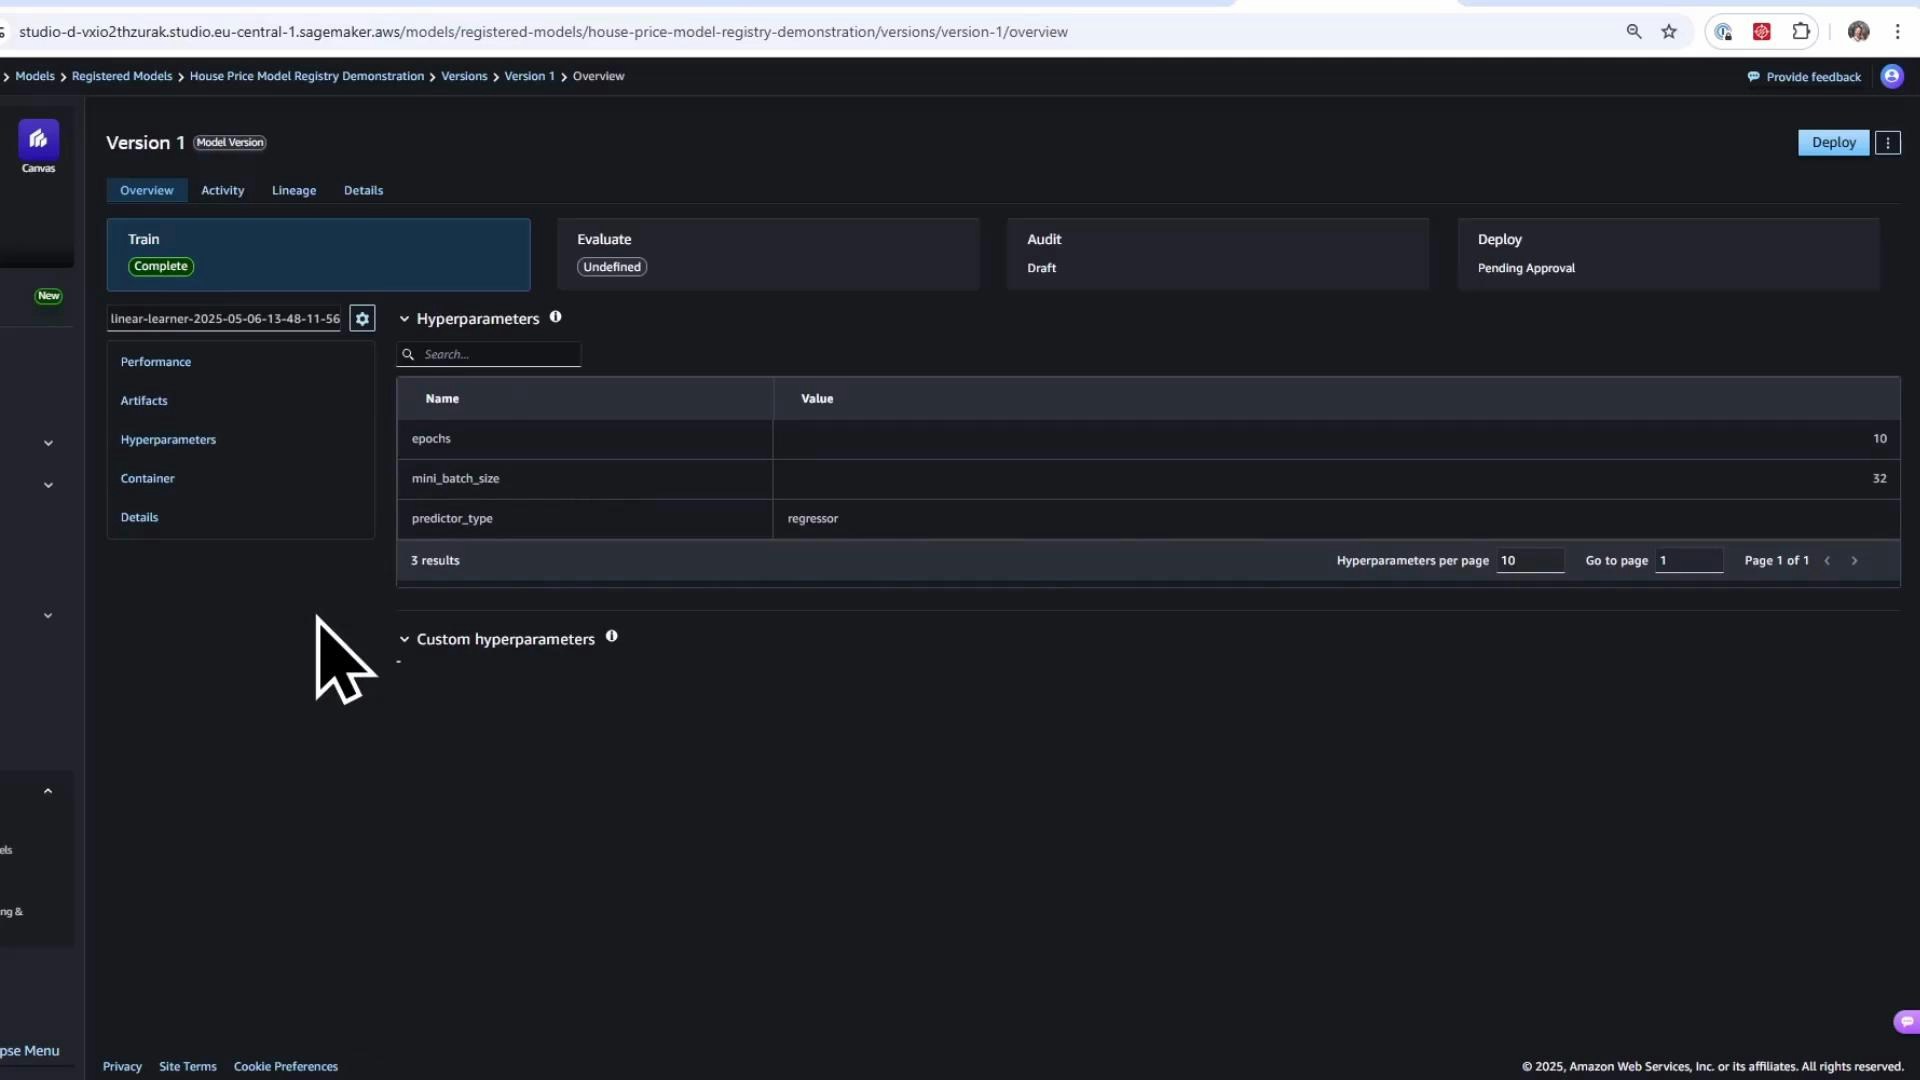This screenshot has width=1920, height=1080.
Task: Select the Evaluate stage card
Action: coord(768,254)
